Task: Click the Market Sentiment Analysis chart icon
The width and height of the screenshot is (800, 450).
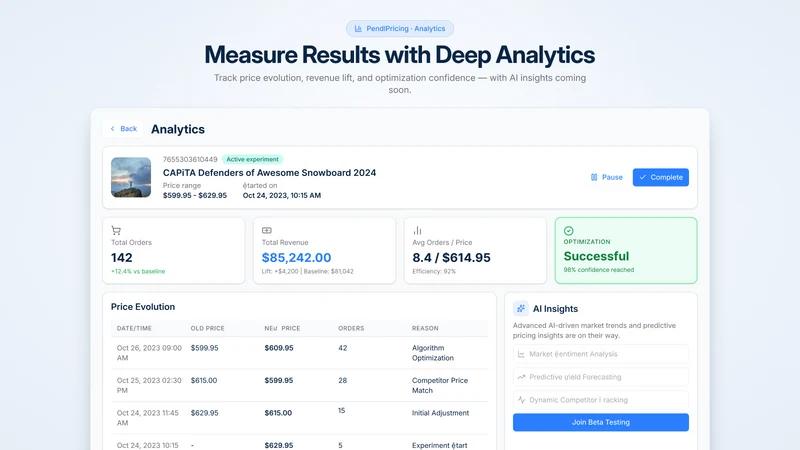Action: point(521,354)
